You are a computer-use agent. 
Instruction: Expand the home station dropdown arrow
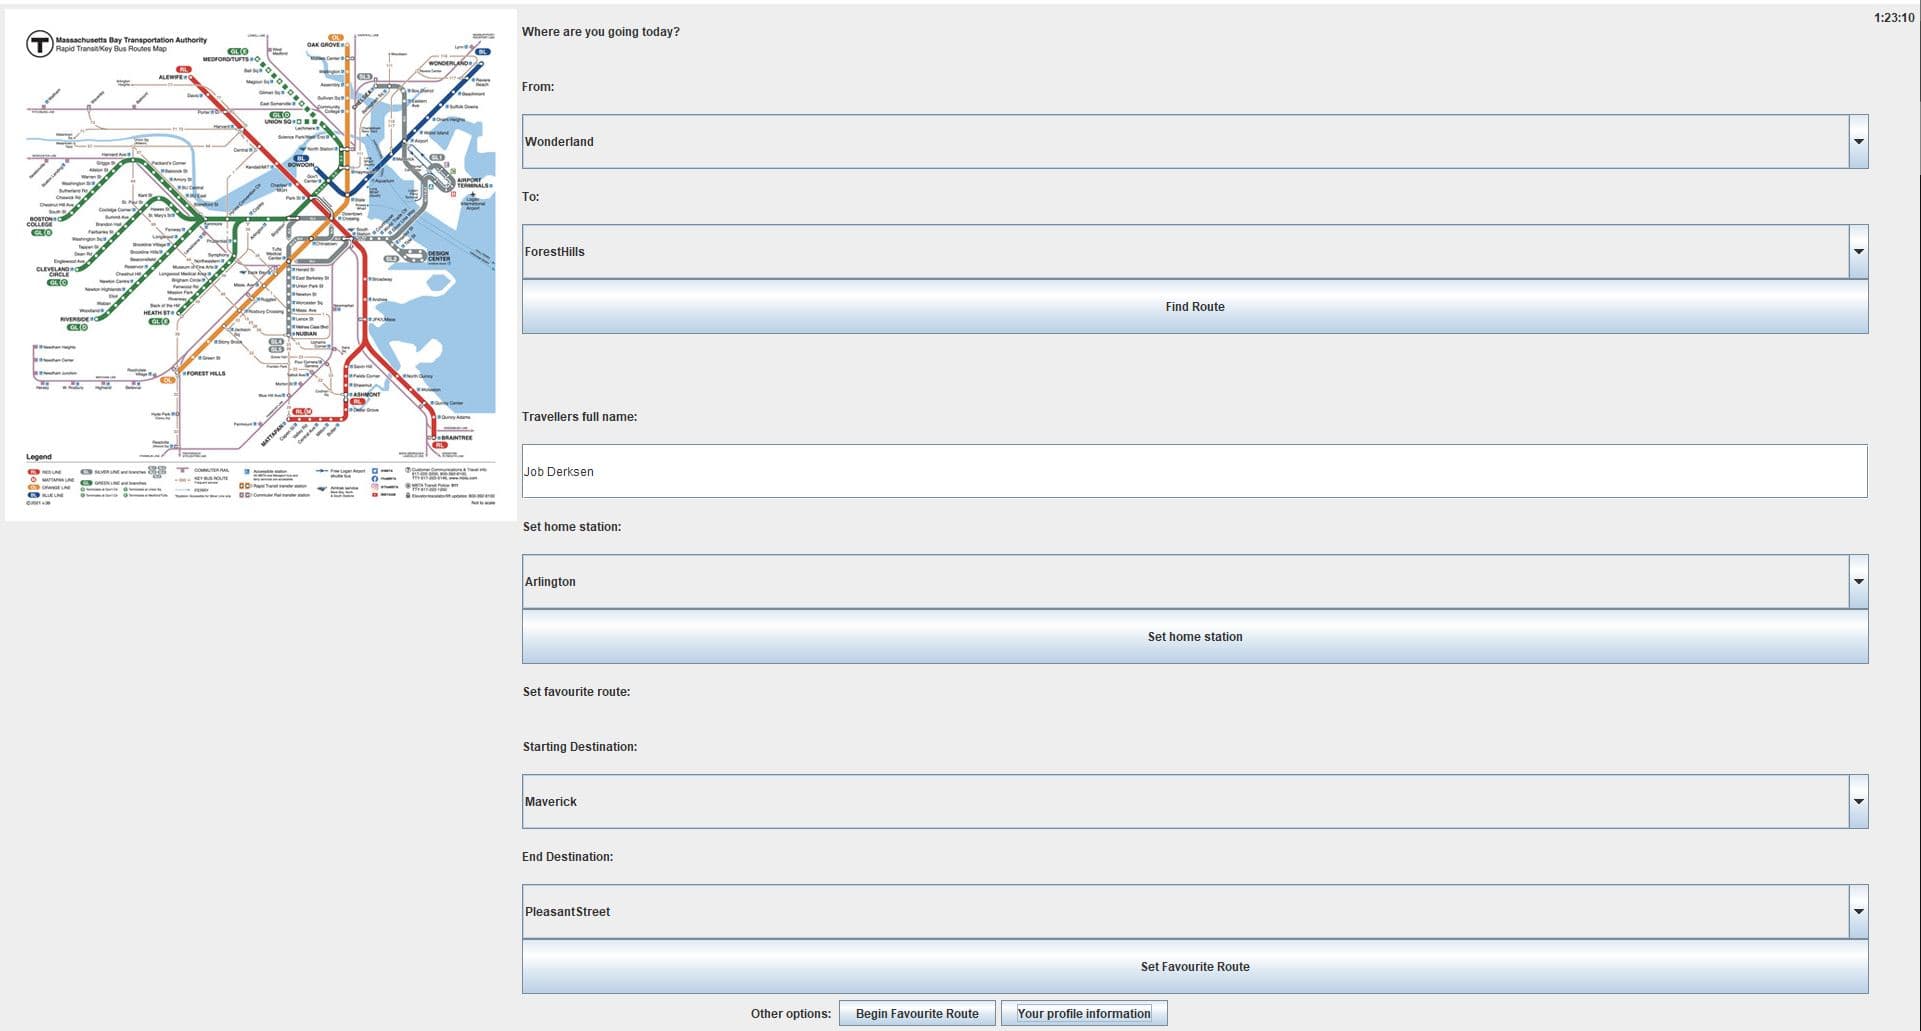point(1858,581)
